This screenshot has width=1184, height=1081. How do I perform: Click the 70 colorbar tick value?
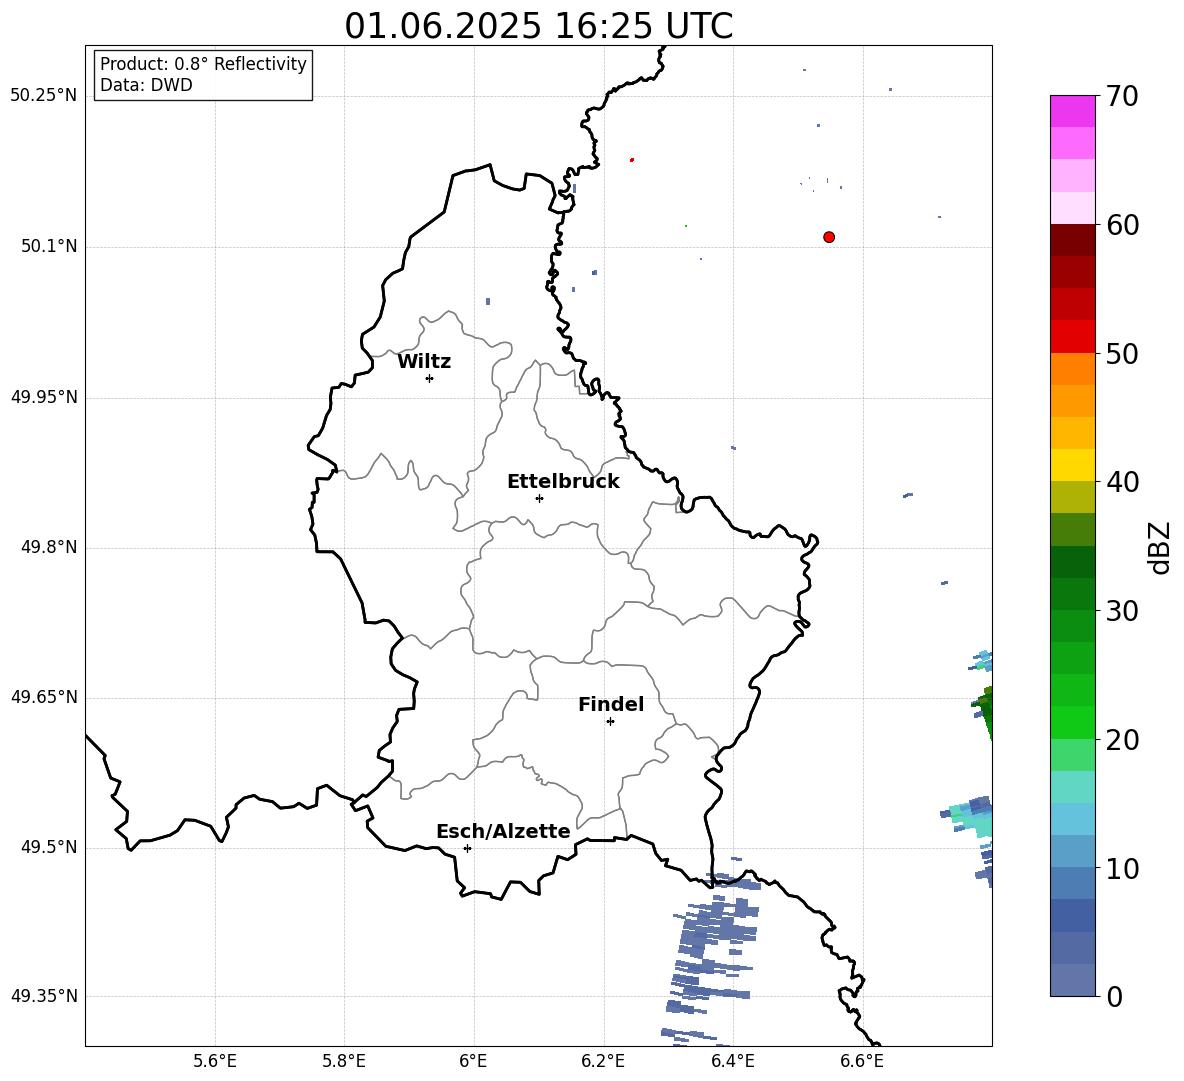click(x=1123, y=96)
